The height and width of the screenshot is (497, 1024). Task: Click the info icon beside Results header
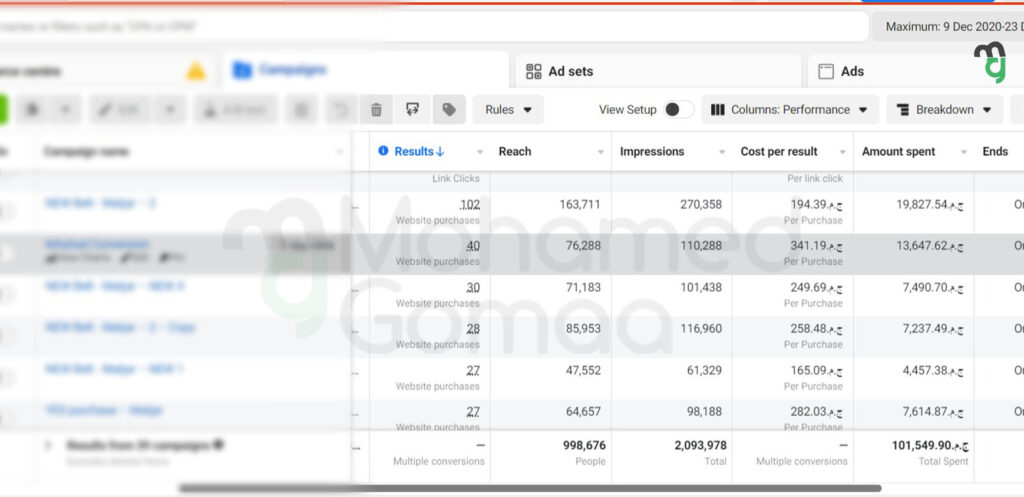tap(383, 152)
